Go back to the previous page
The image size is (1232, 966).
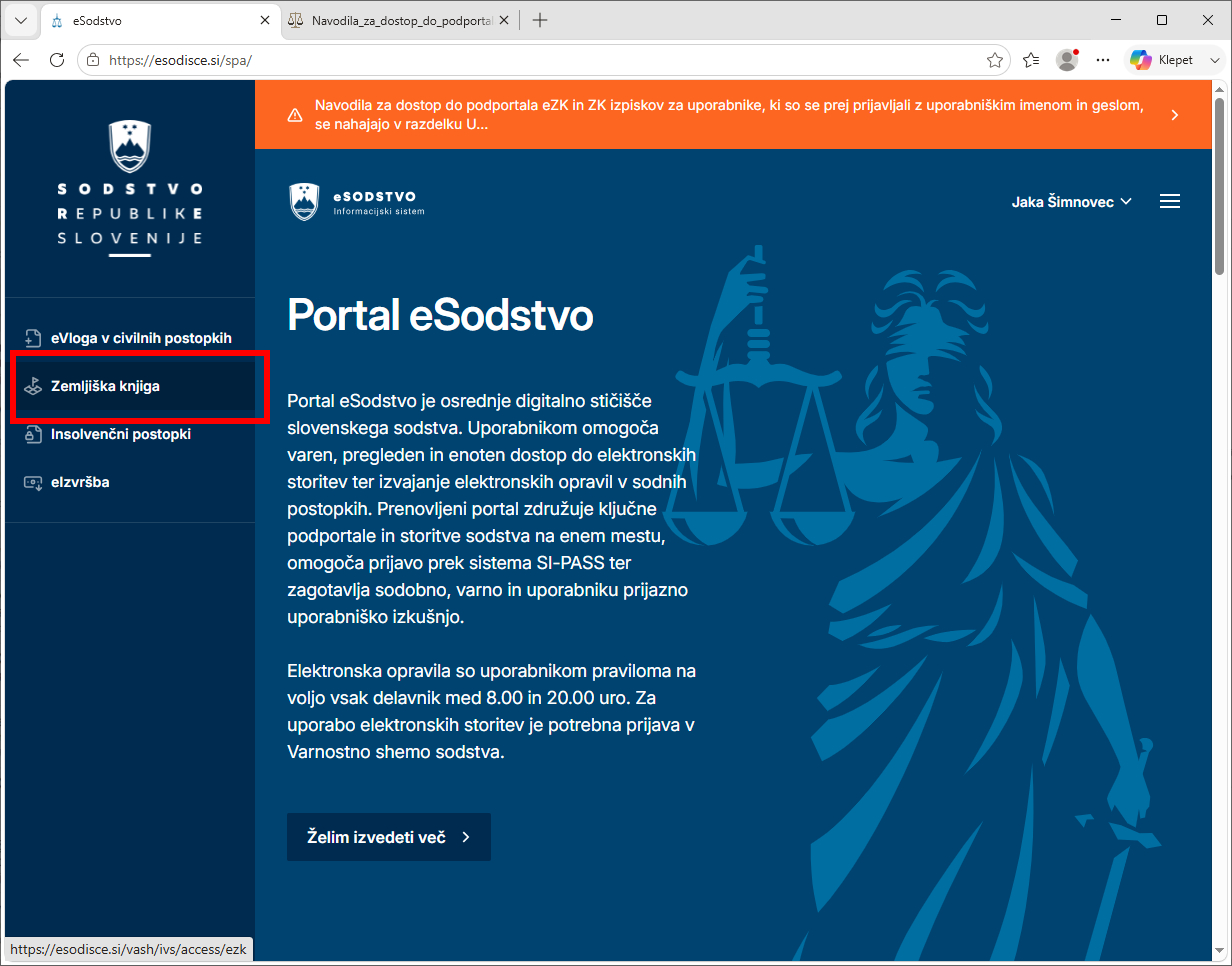coord(21,60)
